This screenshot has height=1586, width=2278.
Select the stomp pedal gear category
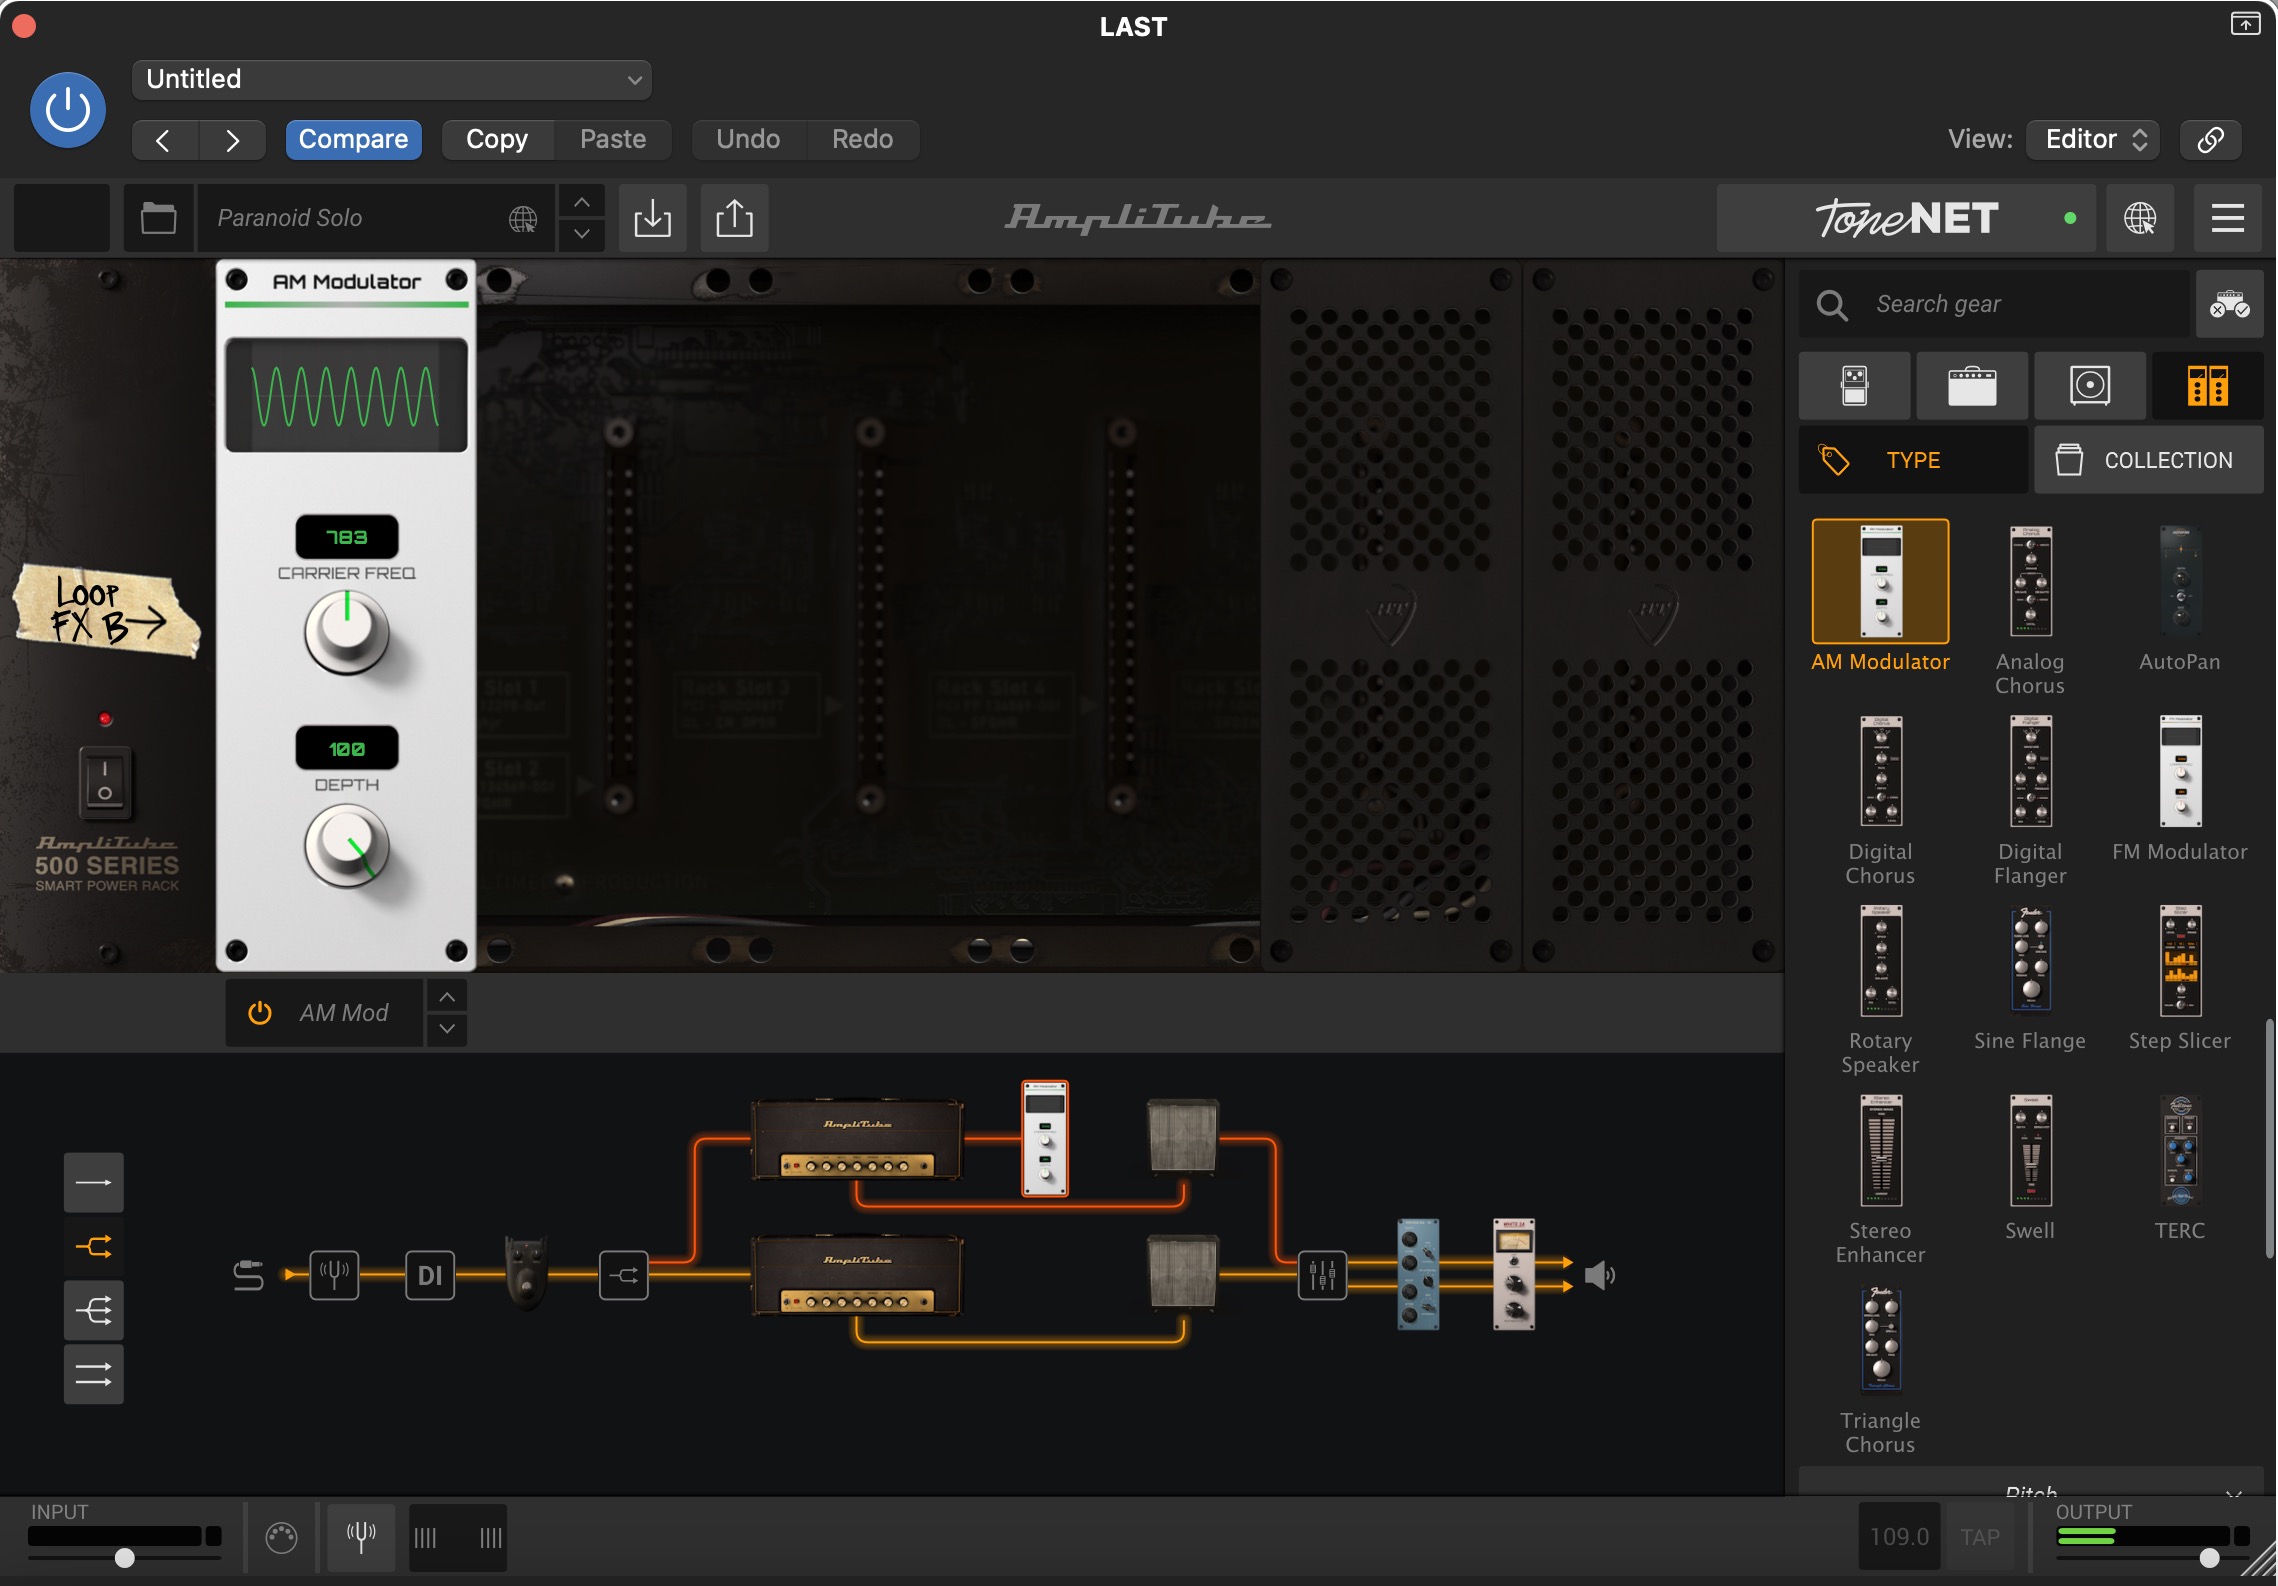point(1855,386)
